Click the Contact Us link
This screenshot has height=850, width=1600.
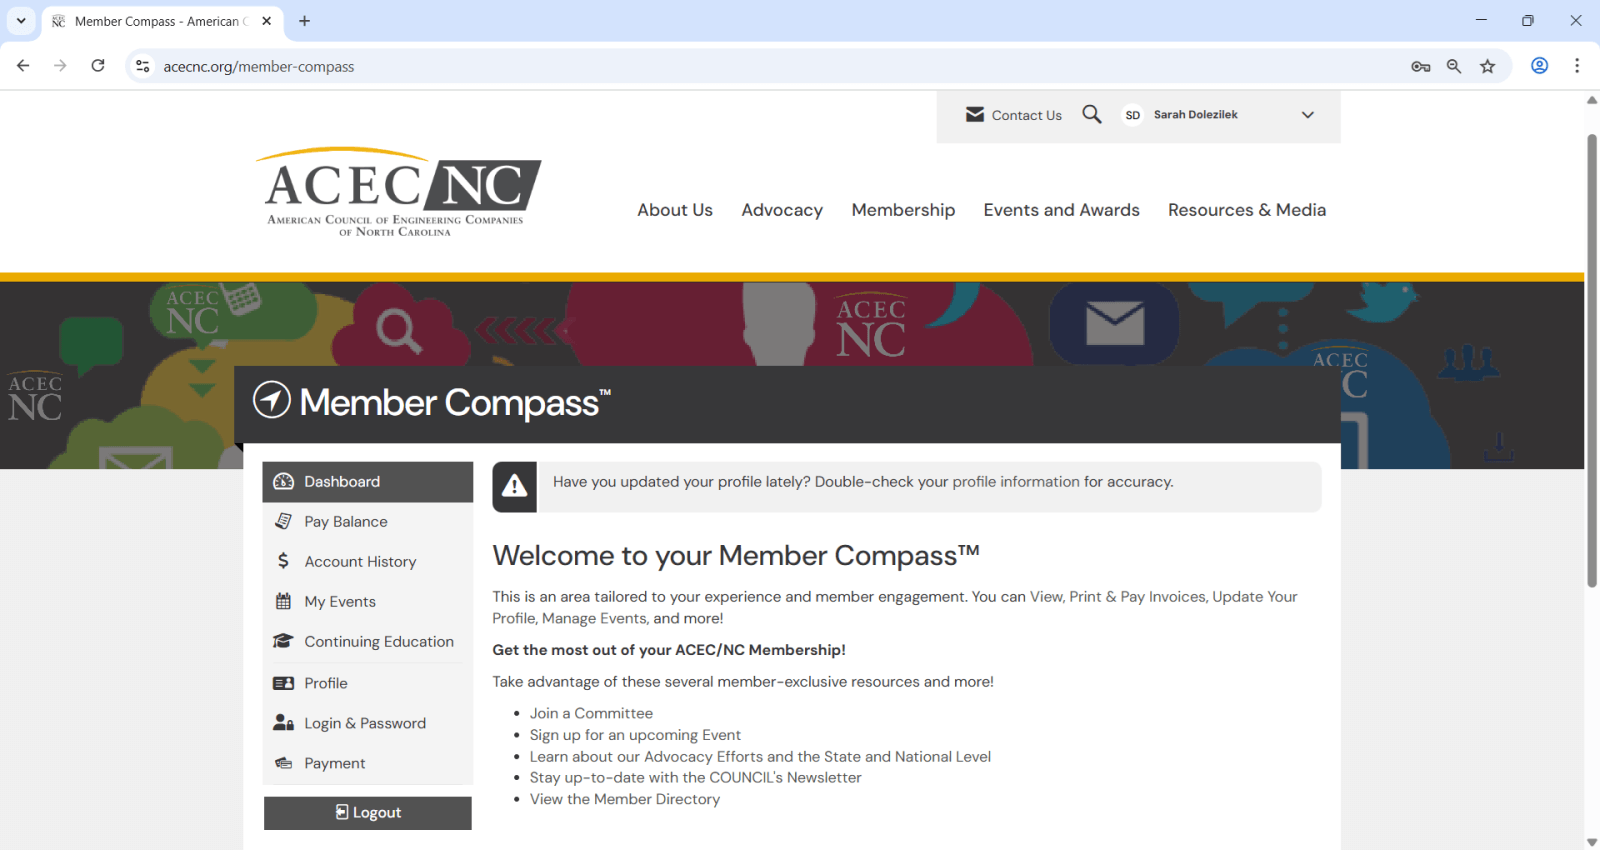(1026, 115)
